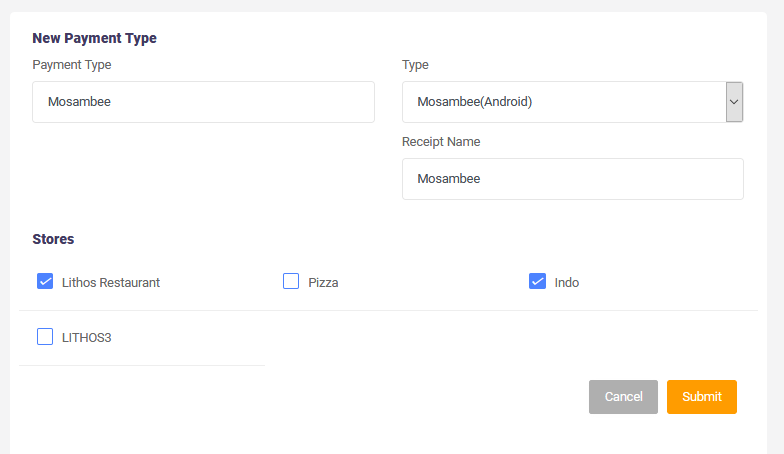Uncheck the Indo store checkbox
The width and height of the screenshot is (784, 454).
point(538,282)
